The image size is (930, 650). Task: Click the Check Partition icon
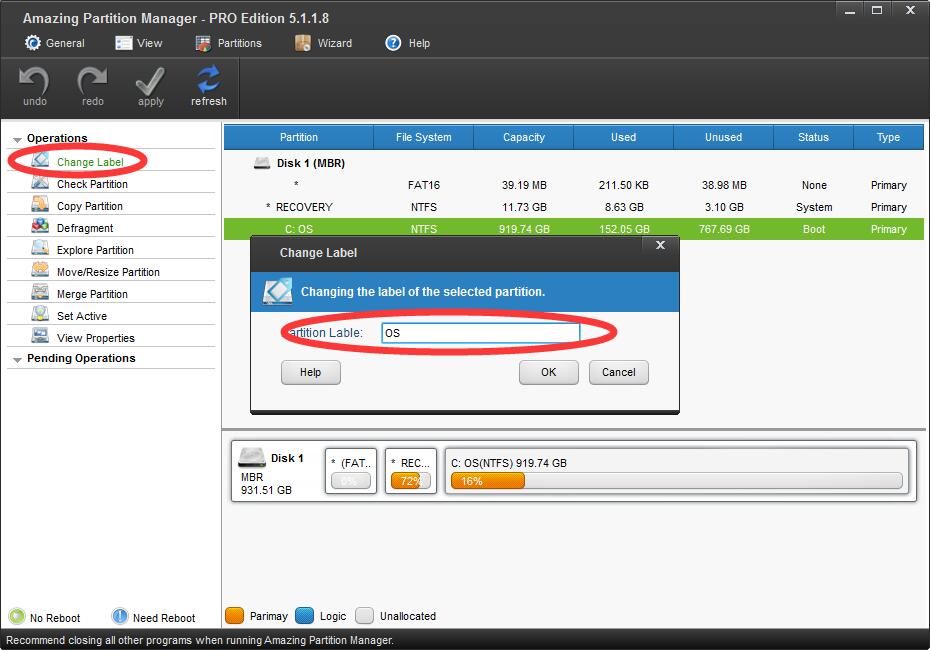[x=40, y=182]
